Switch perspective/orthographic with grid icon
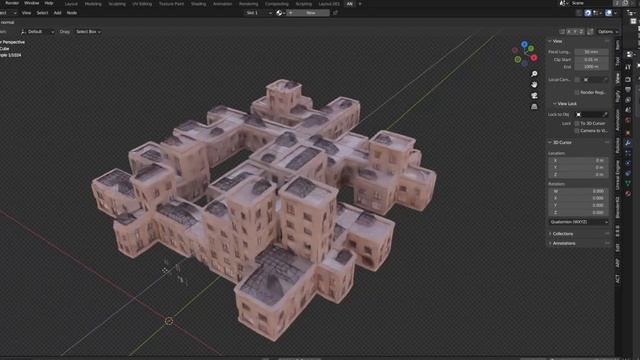Image resolution: width=640 pixels, height=360 pixels. 534,107
